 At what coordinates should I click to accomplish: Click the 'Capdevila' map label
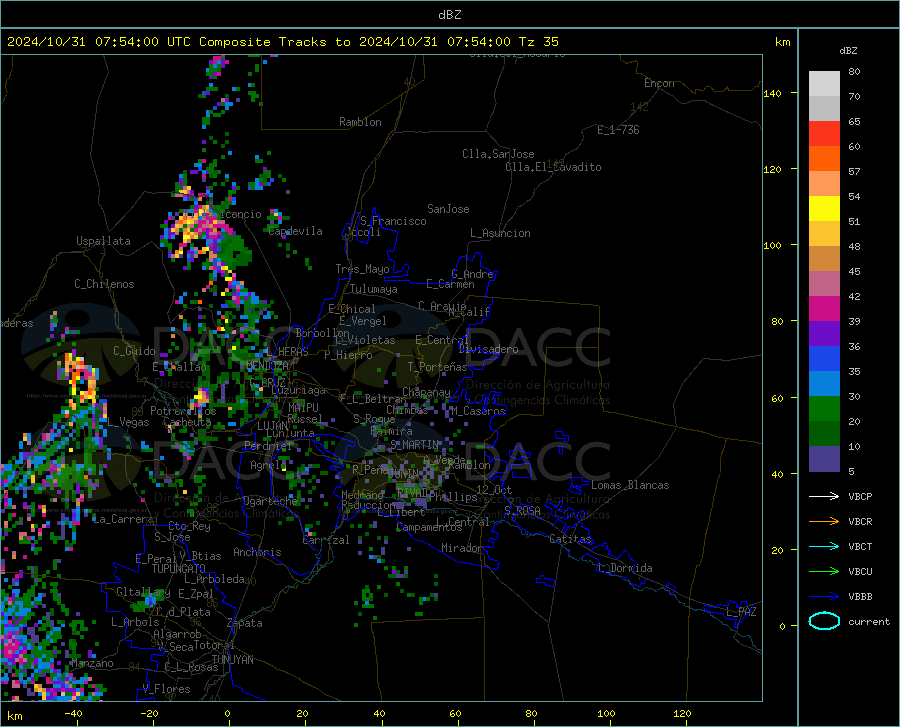tap(296, 231)
